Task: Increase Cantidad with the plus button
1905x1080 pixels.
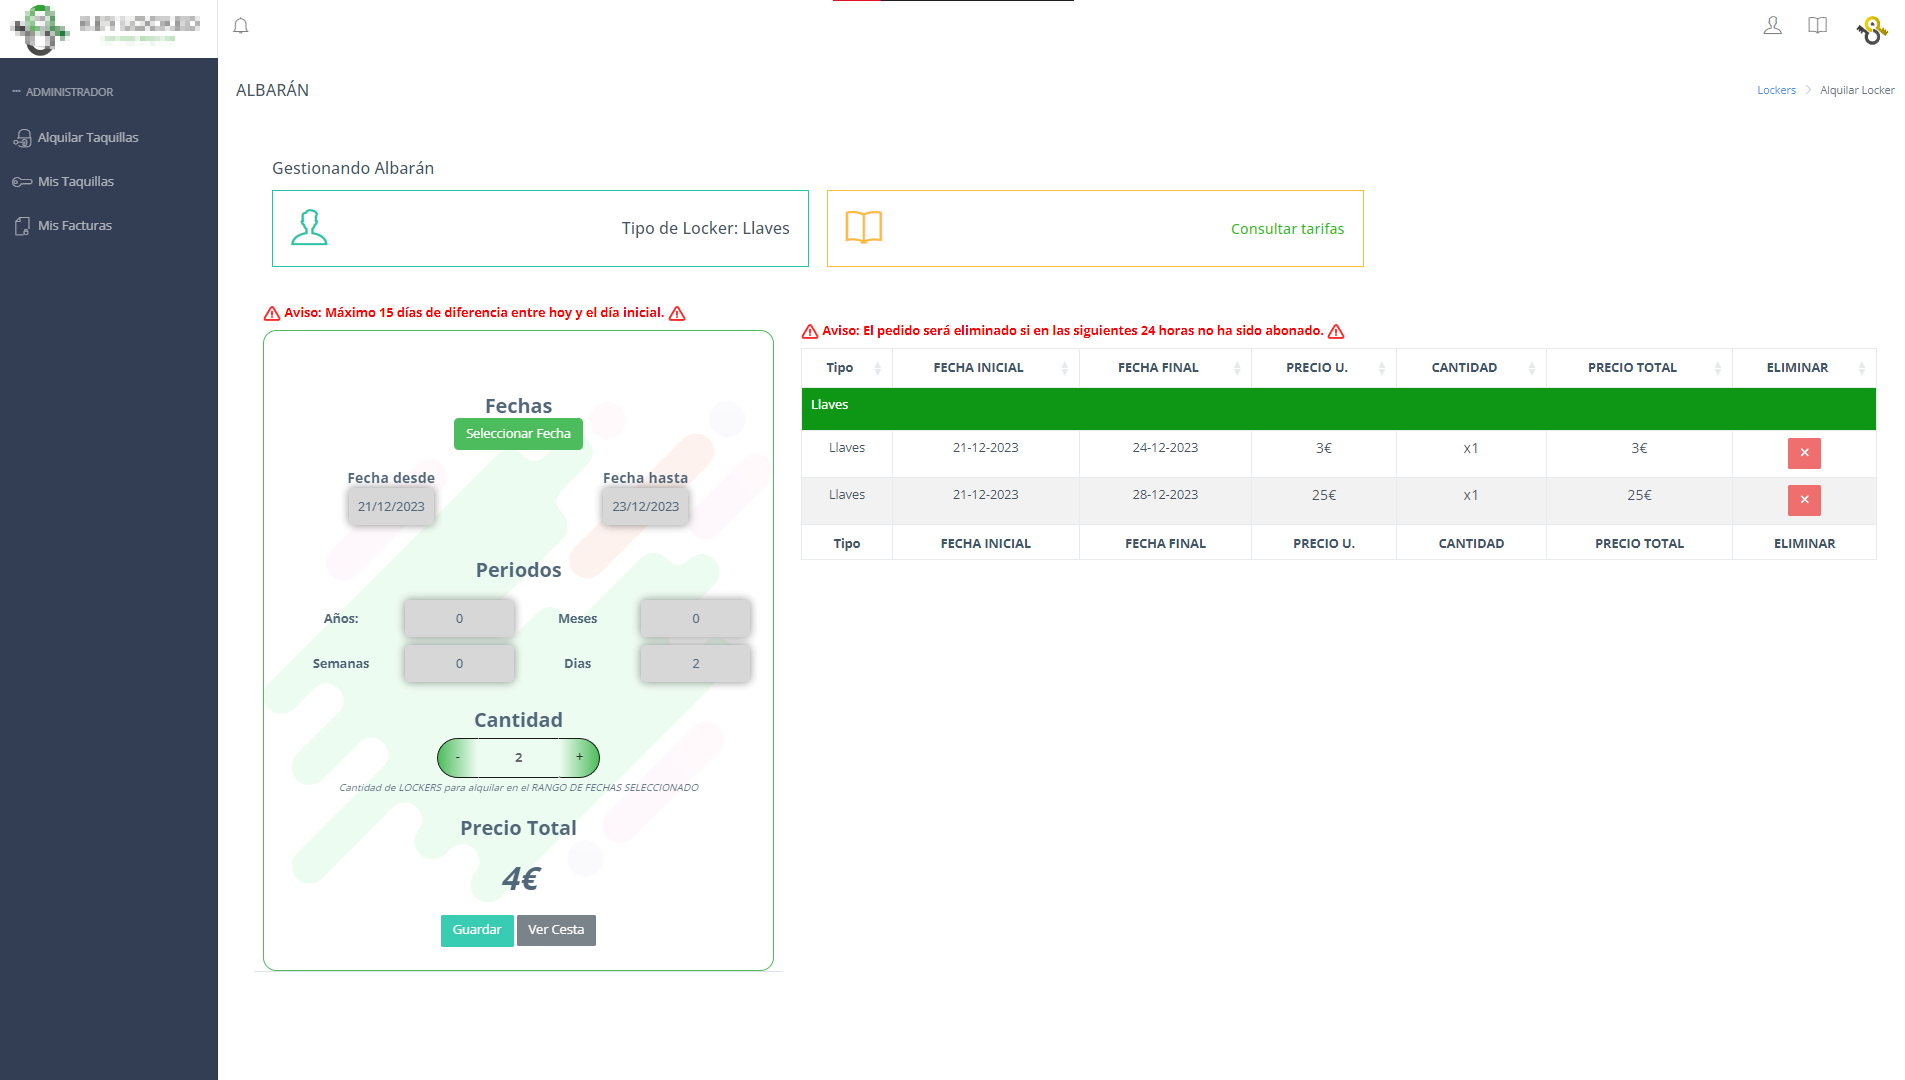Action: (579, 758)
